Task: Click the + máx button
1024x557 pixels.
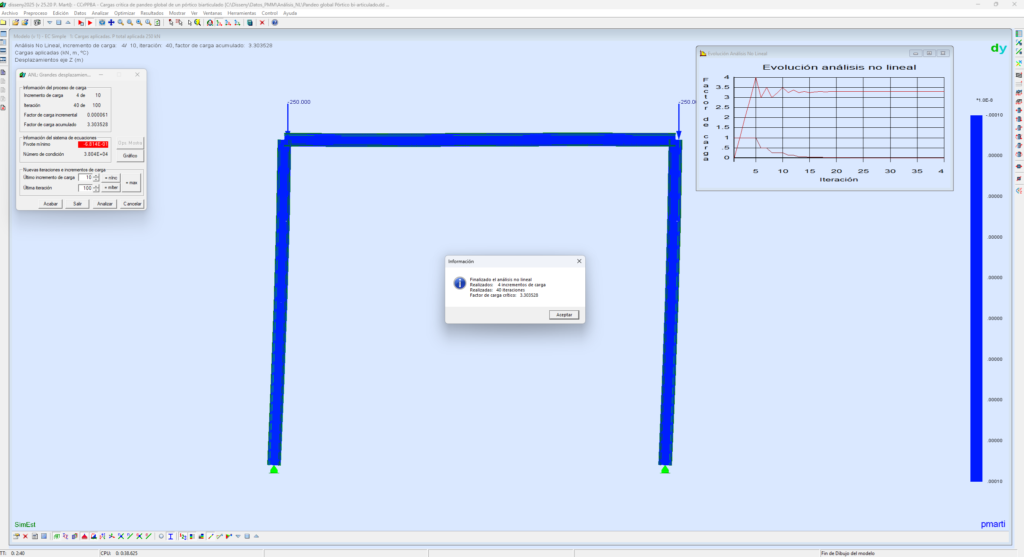Action: click(132, 182)
